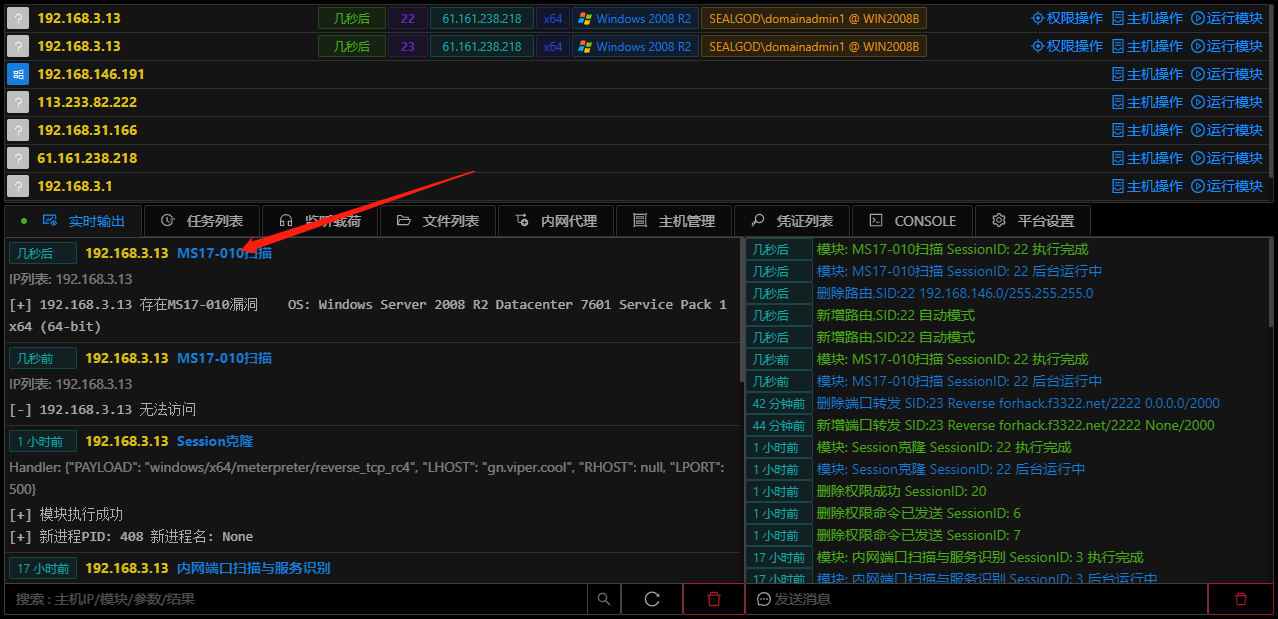Click 运行模块 for session 23 row

pyautogui.click(x=1227, y=46)
